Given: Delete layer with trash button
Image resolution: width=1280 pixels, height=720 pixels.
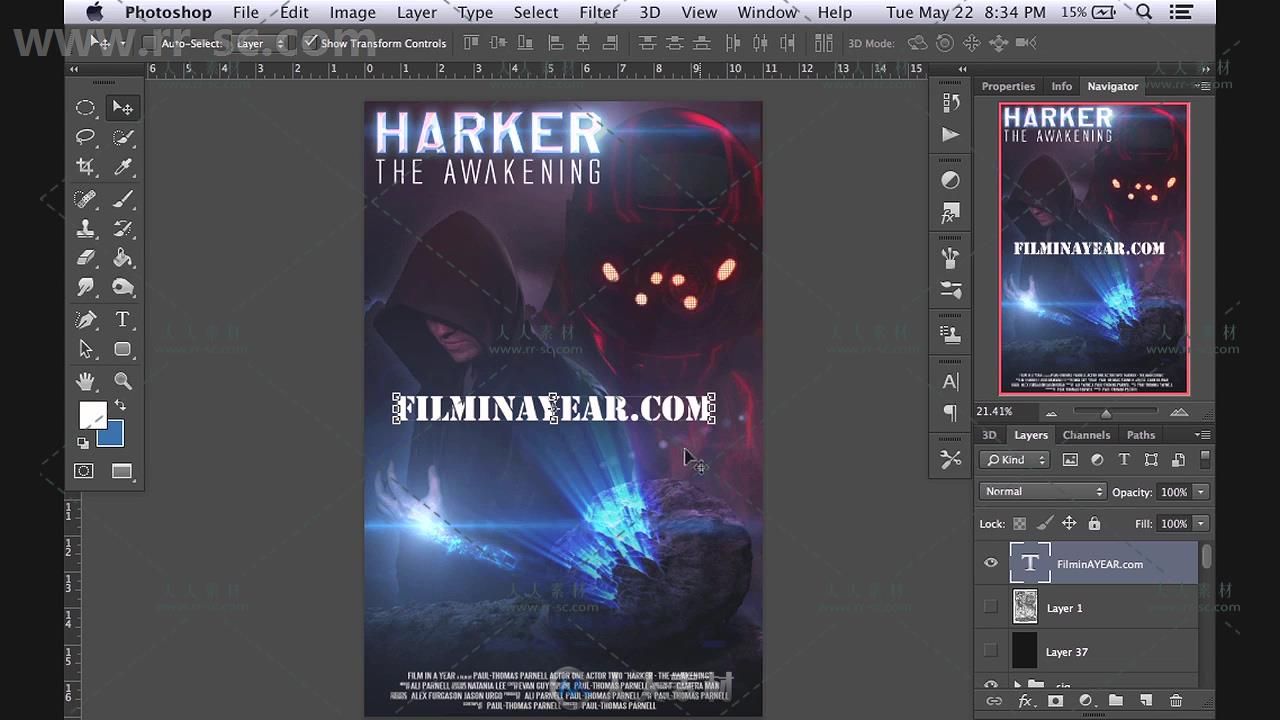Looking at the screenshot, I should click(x=1176, y=702).
